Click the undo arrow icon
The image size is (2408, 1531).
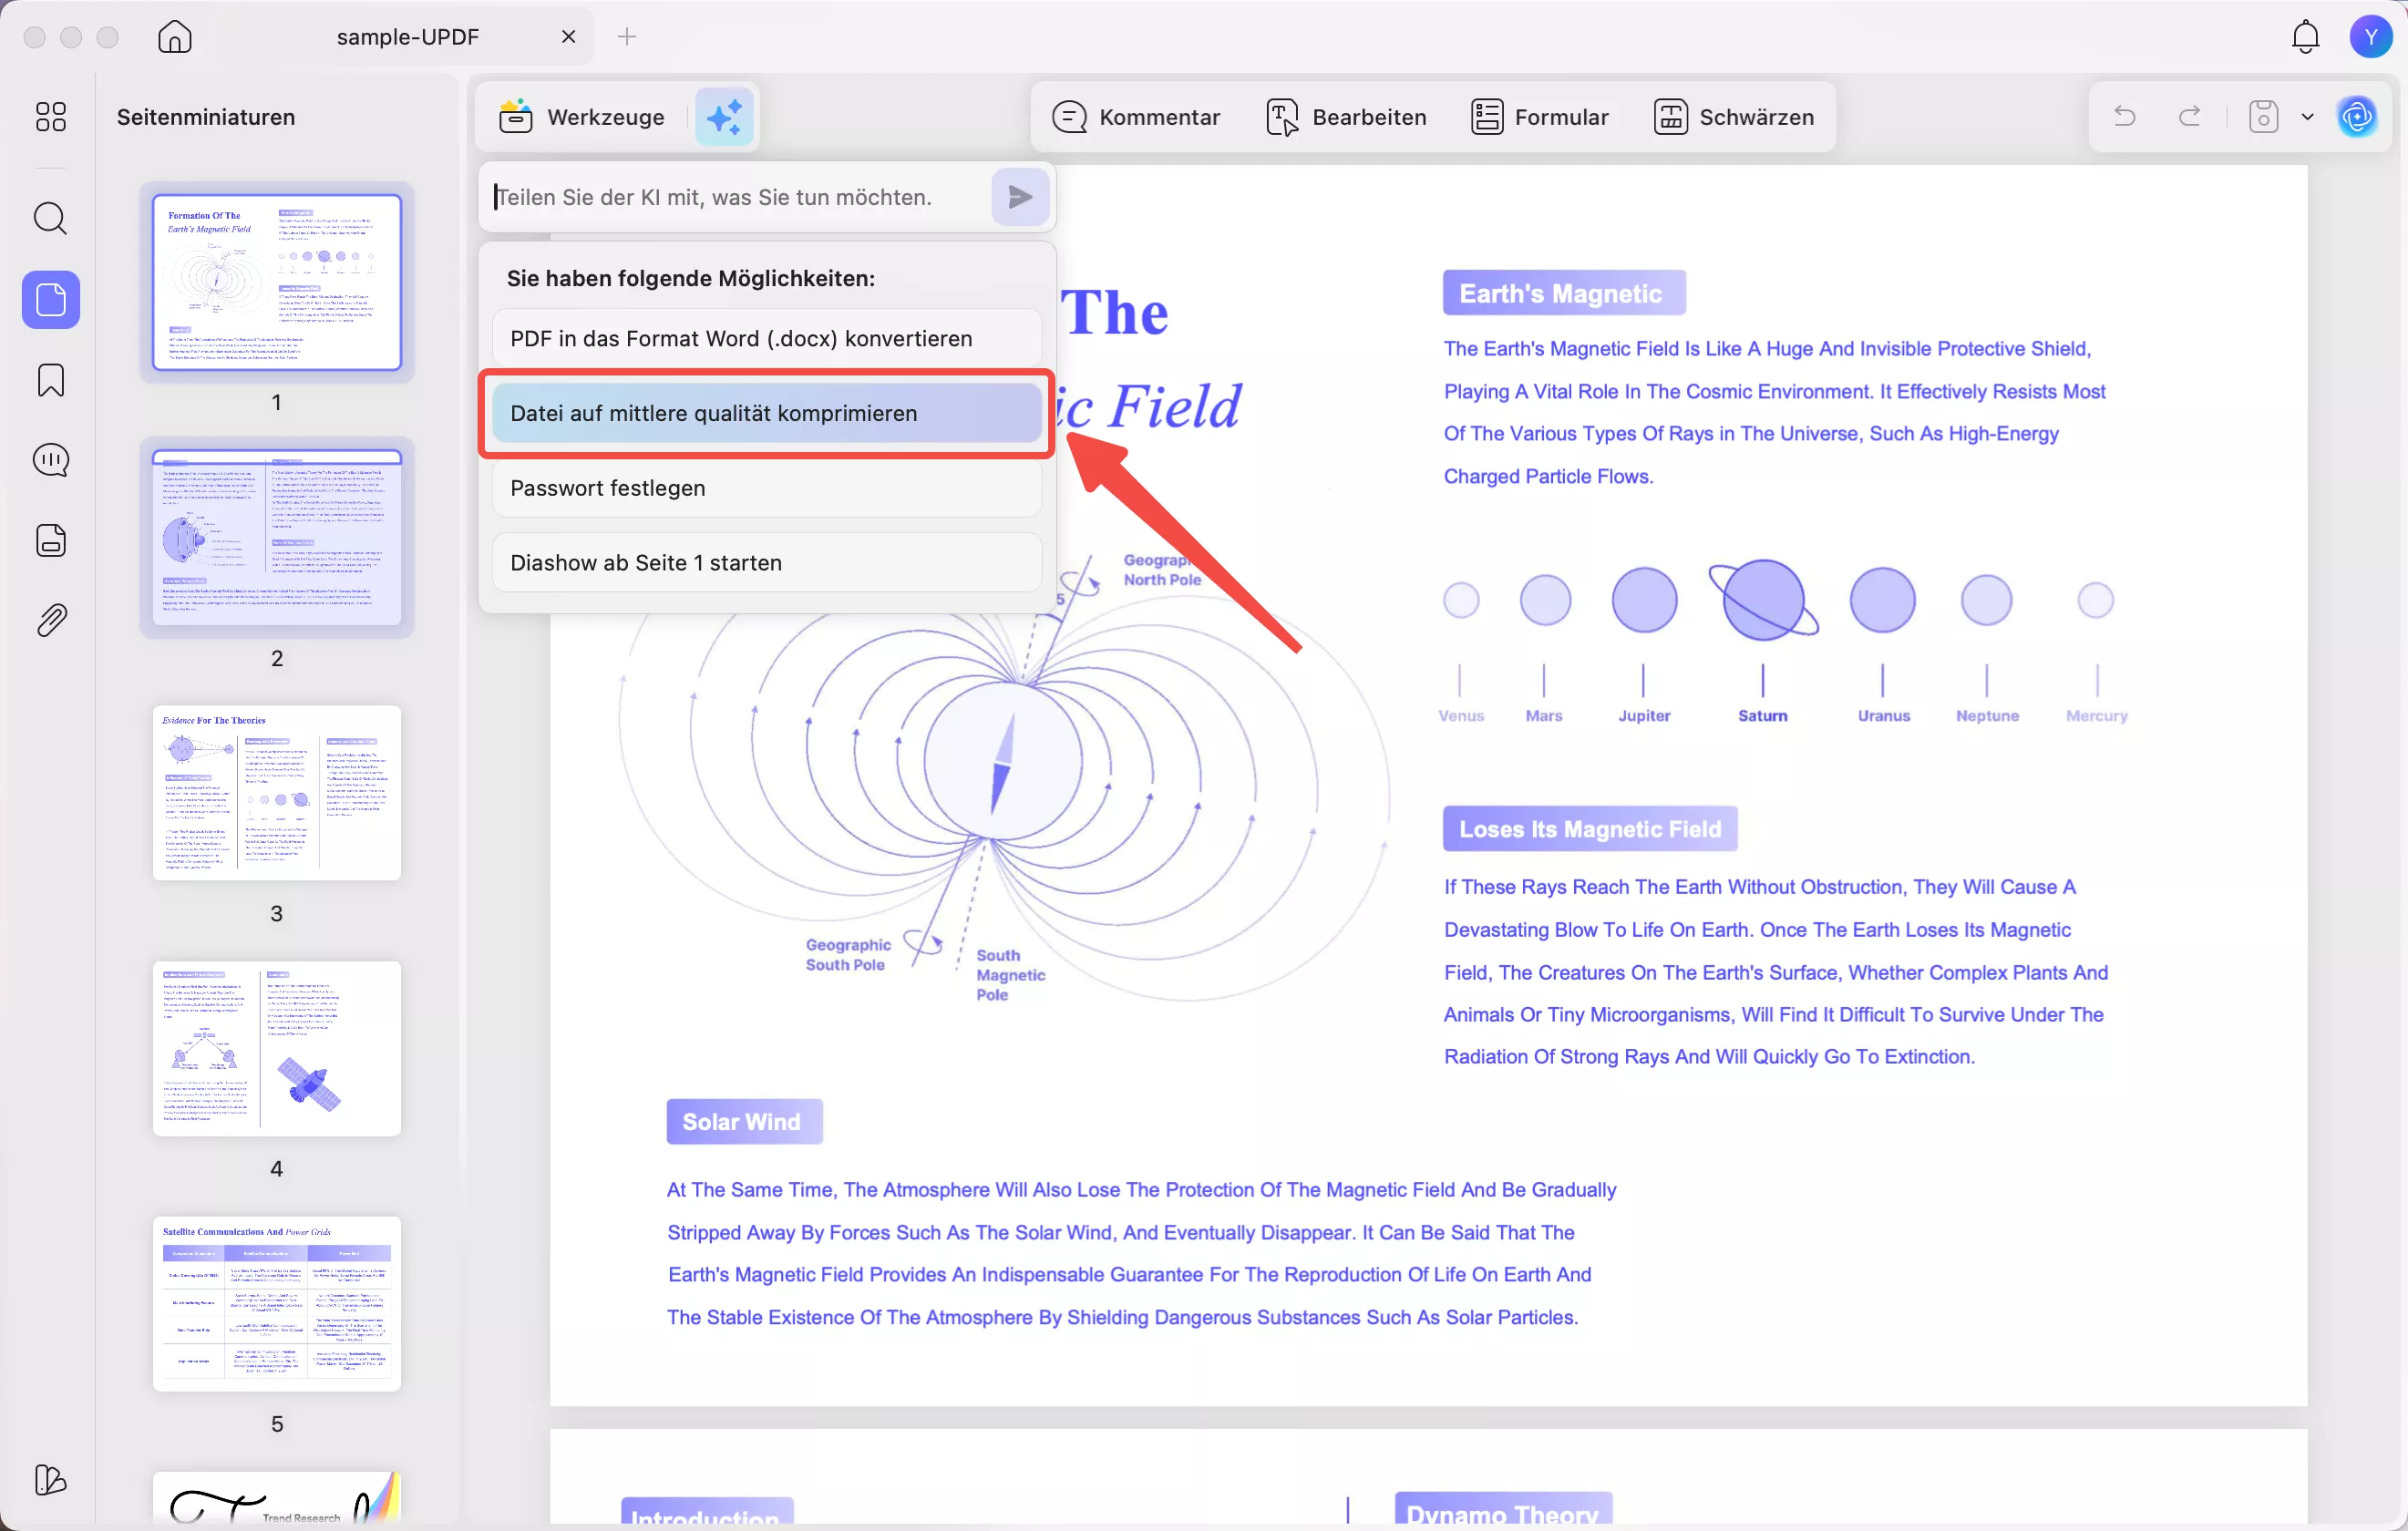(x=2125, y=117)
